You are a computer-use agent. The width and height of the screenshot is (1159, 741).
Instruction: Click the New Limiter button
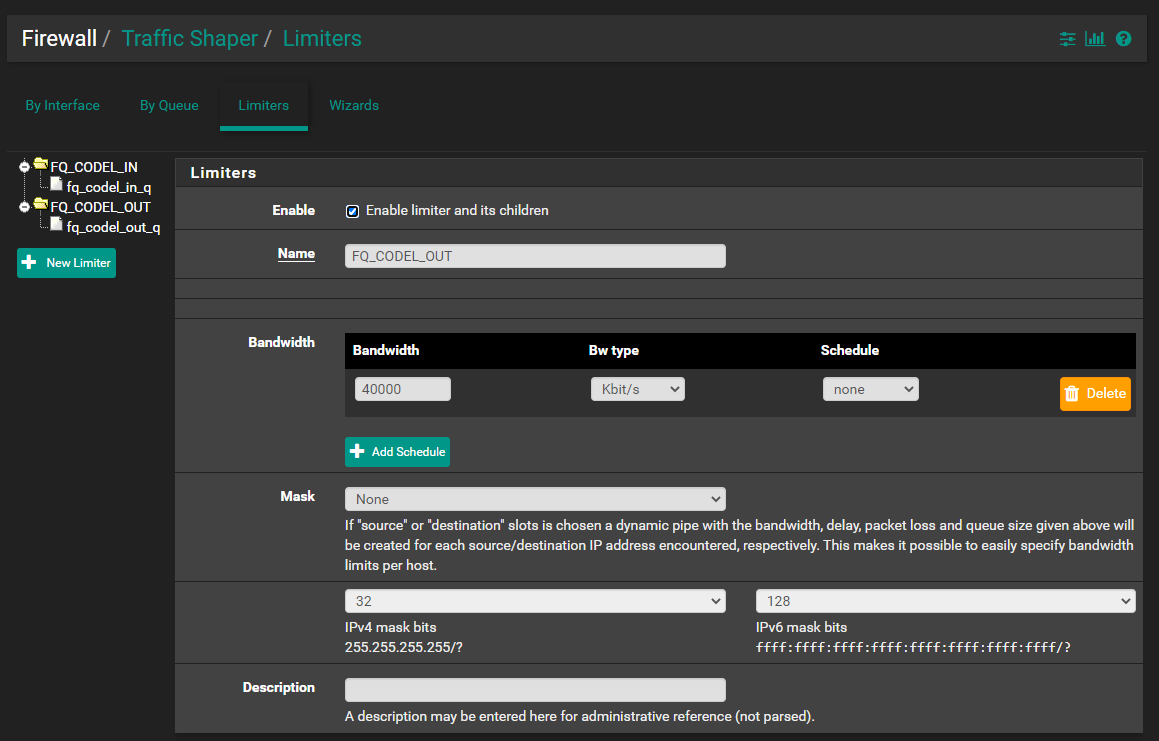pos(67,263)
